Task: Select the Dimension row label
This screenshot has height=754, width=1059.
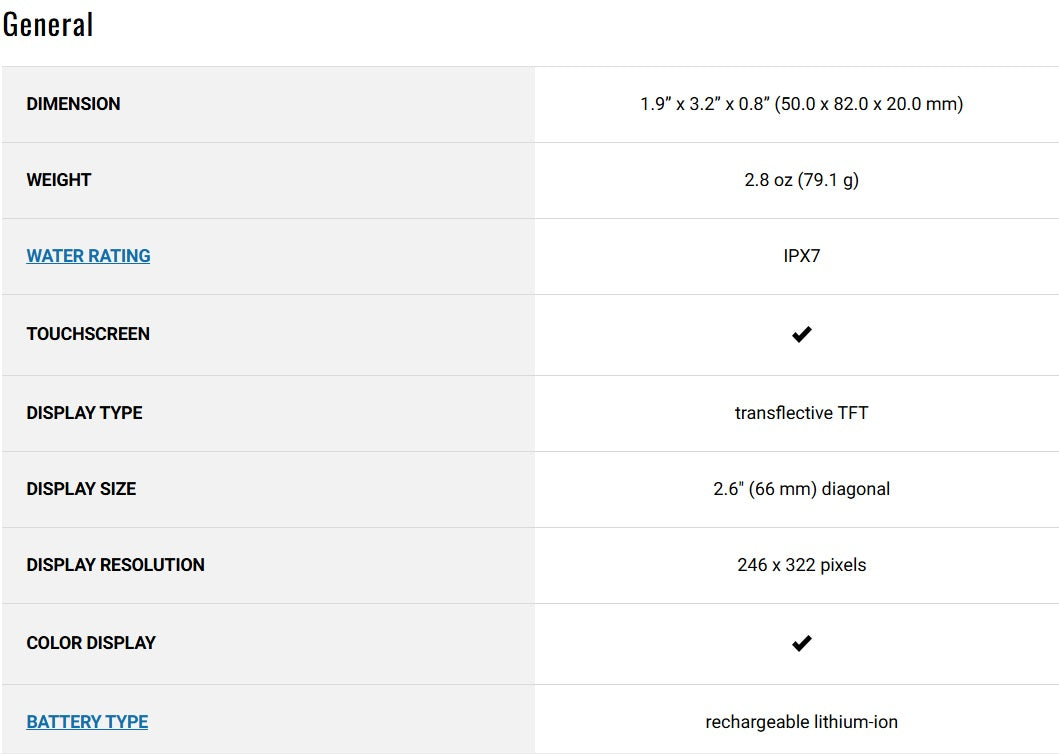Action: click(x=73, y=104)
